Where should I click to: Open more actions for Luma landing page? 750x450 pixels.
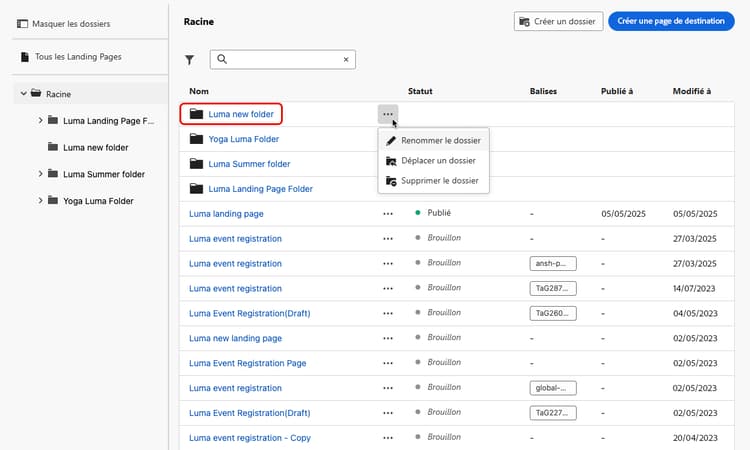pyautogui.click(x=388, y=213)
